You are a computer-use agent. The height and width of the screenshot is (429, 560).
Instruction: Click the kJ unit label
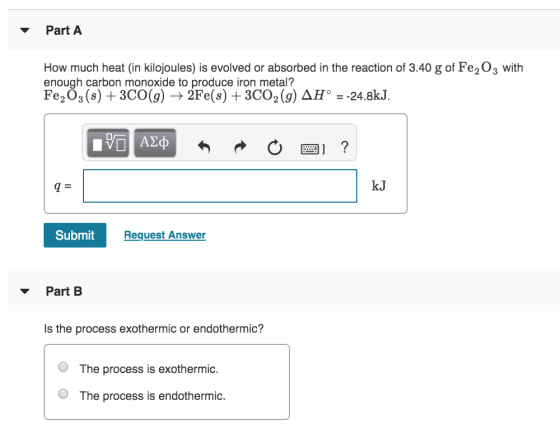pyautogui.click(x=379, y=186)
